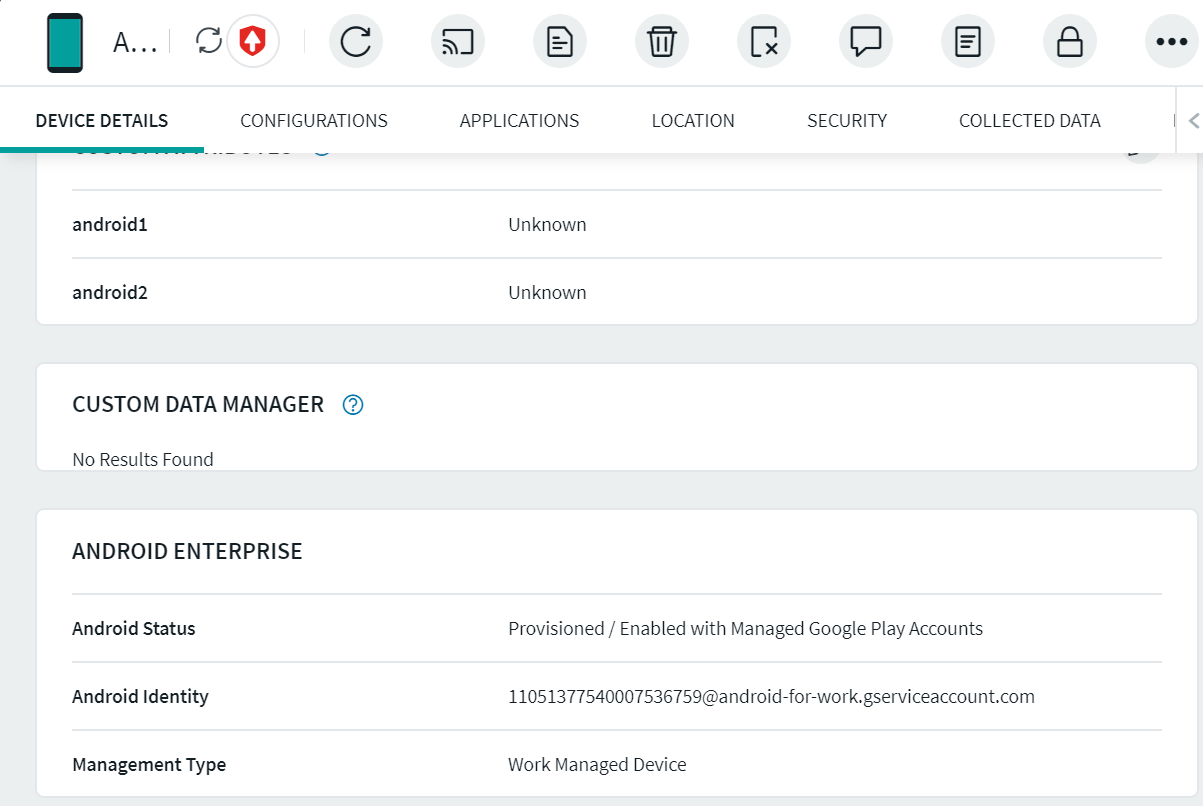This screenshot has height=806, width=1203.
Task: Open the Applications tab
Action: (519, 121)
